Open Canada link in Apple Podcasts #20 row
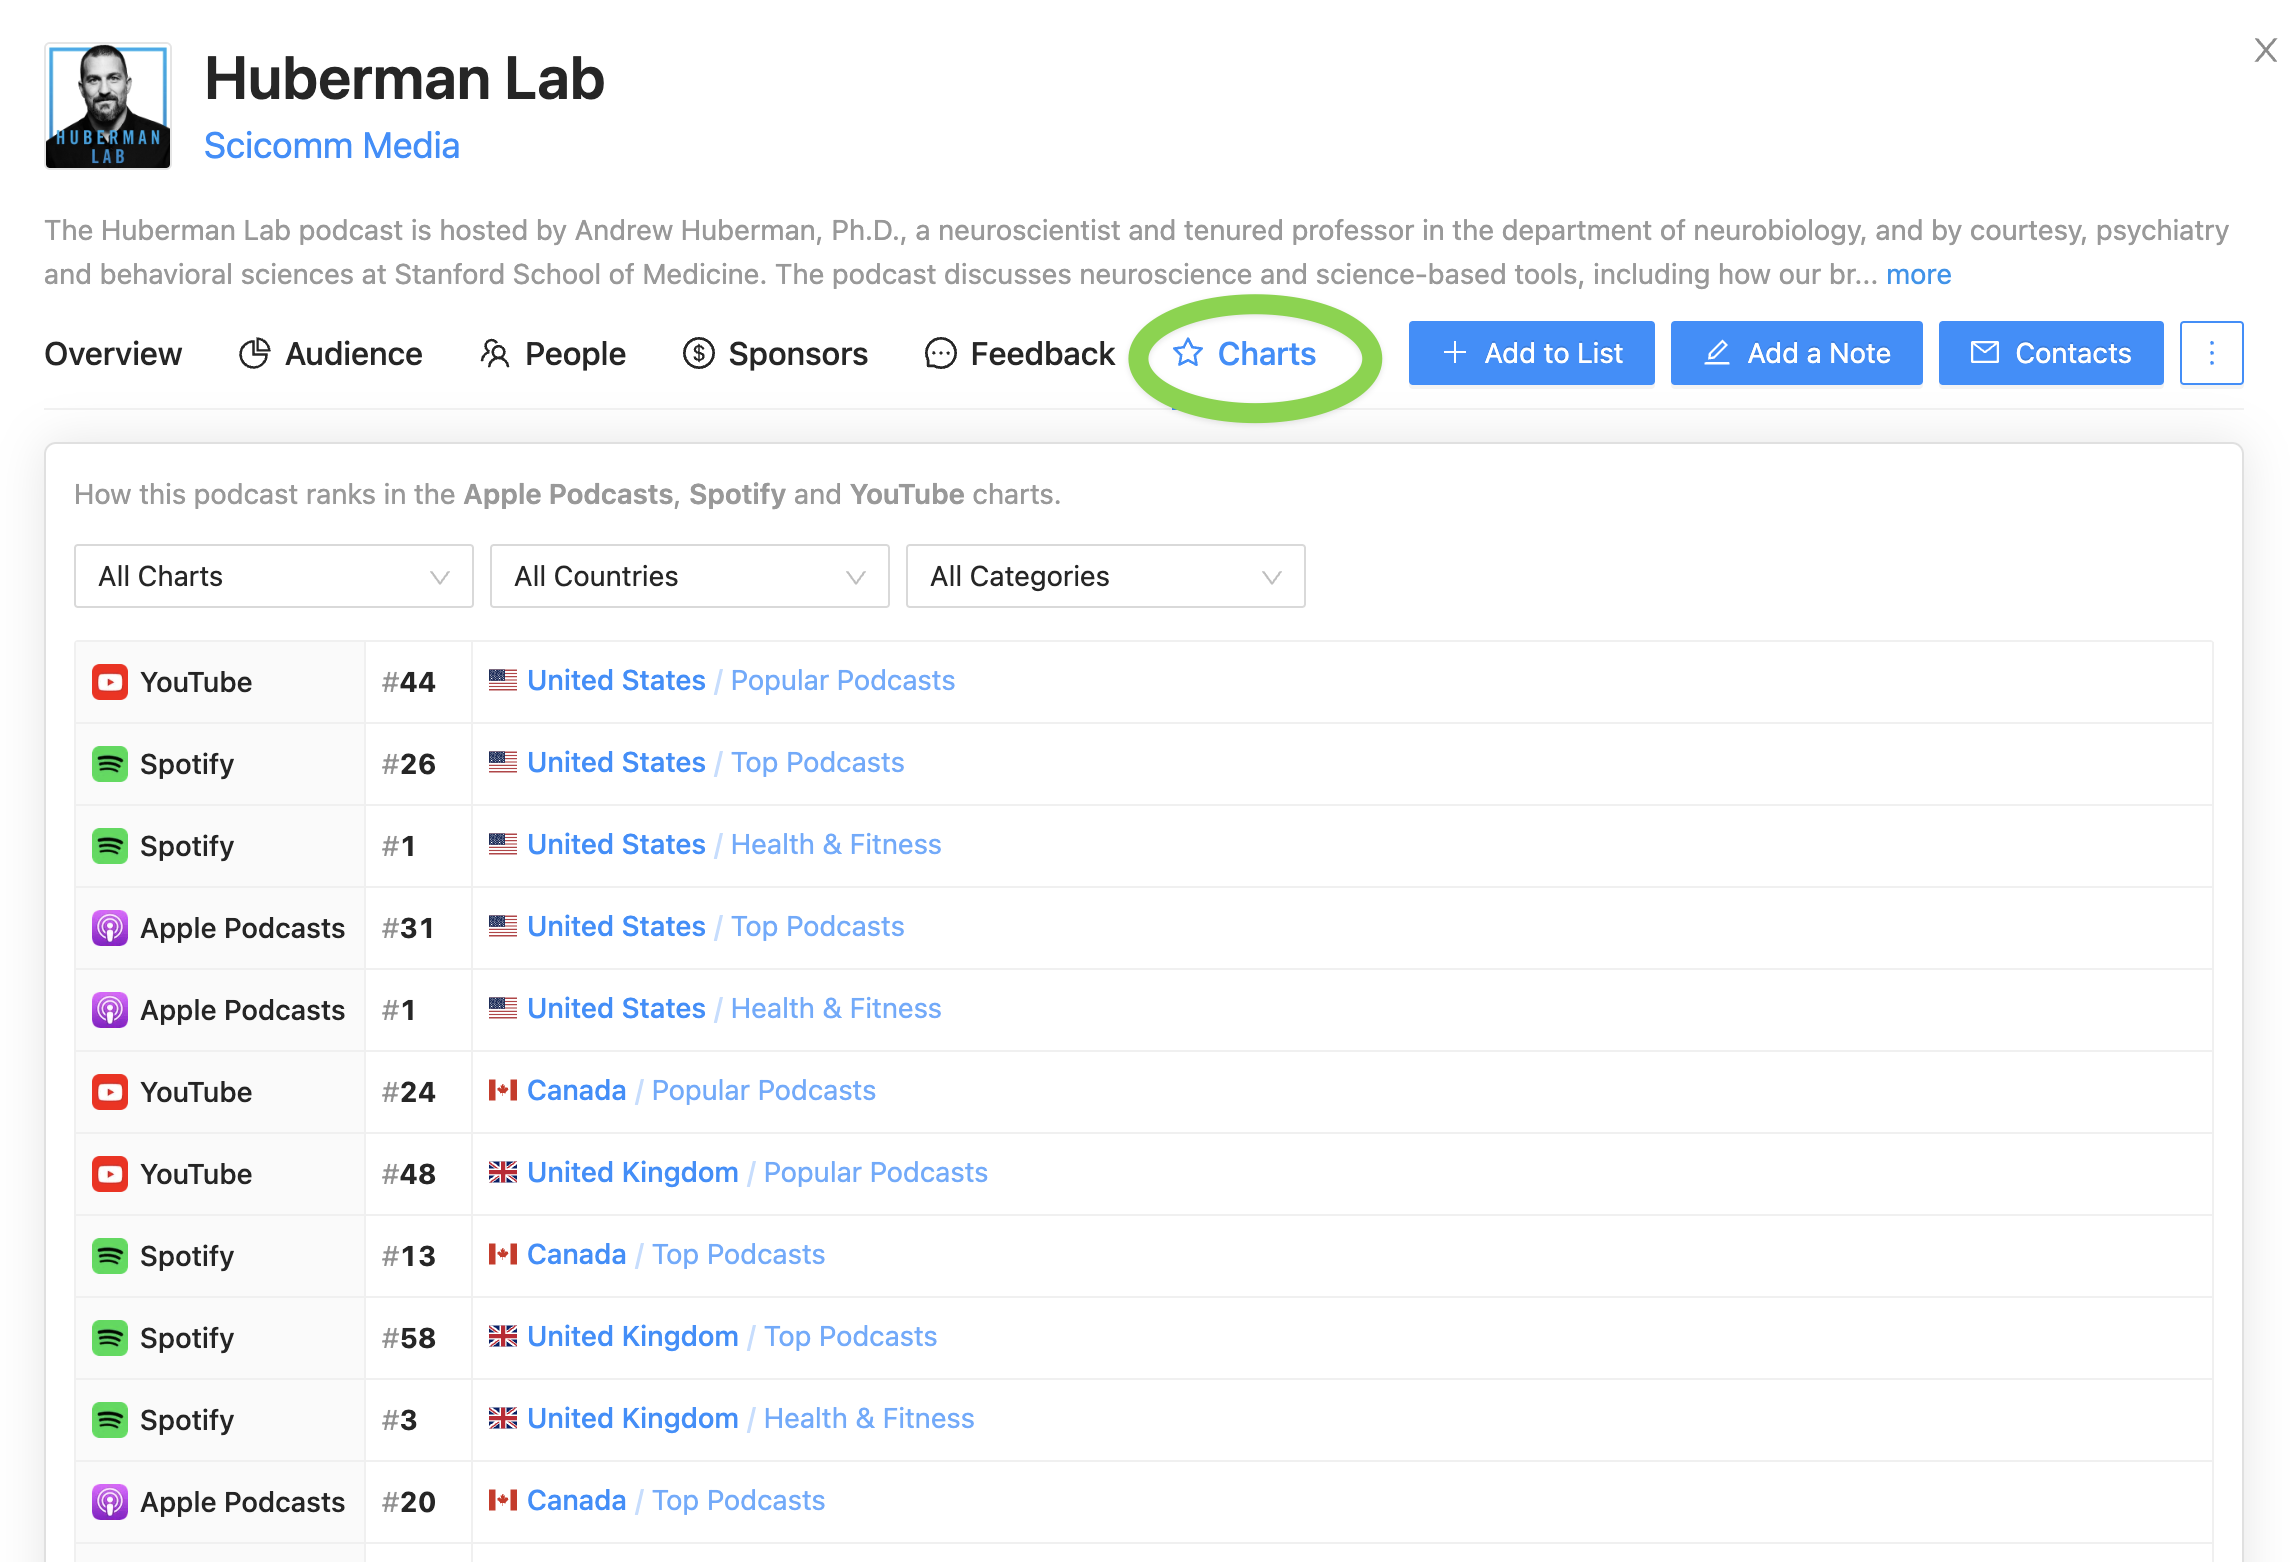This screenshot has height=1562, width=2290. (576, 1500)
